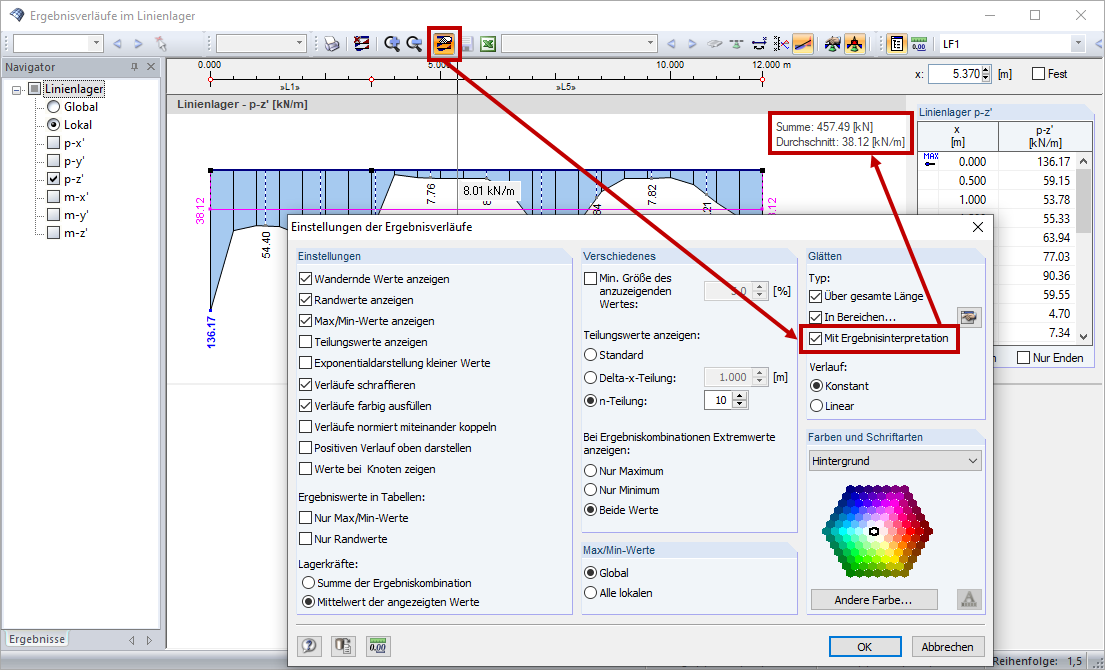Viewport: 1105px width, 670px height.
Task: Select 'Summe der Ergebniskombination' radio
Action: [x=308, y=583]
